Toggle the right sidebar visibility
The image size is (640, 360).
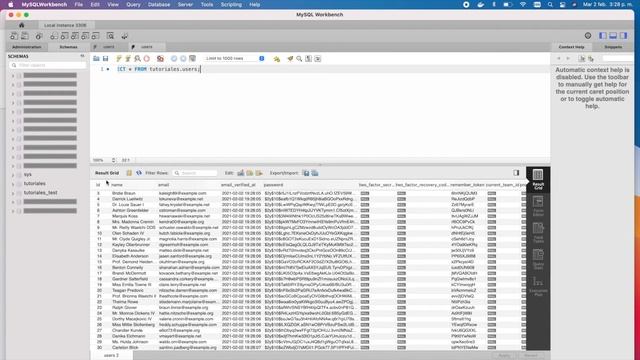[x=623, y=36]
